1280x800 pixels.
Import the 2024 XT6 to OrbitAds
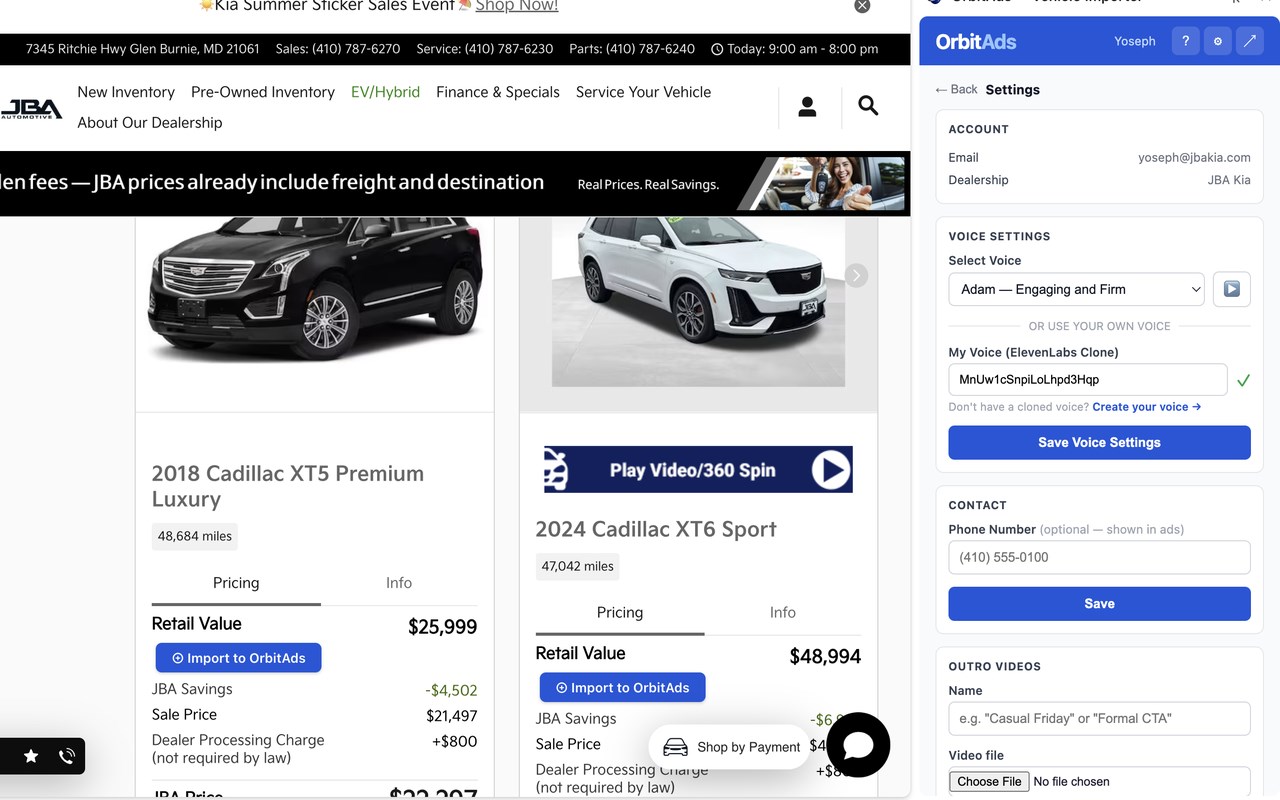[x=623, y=688]
